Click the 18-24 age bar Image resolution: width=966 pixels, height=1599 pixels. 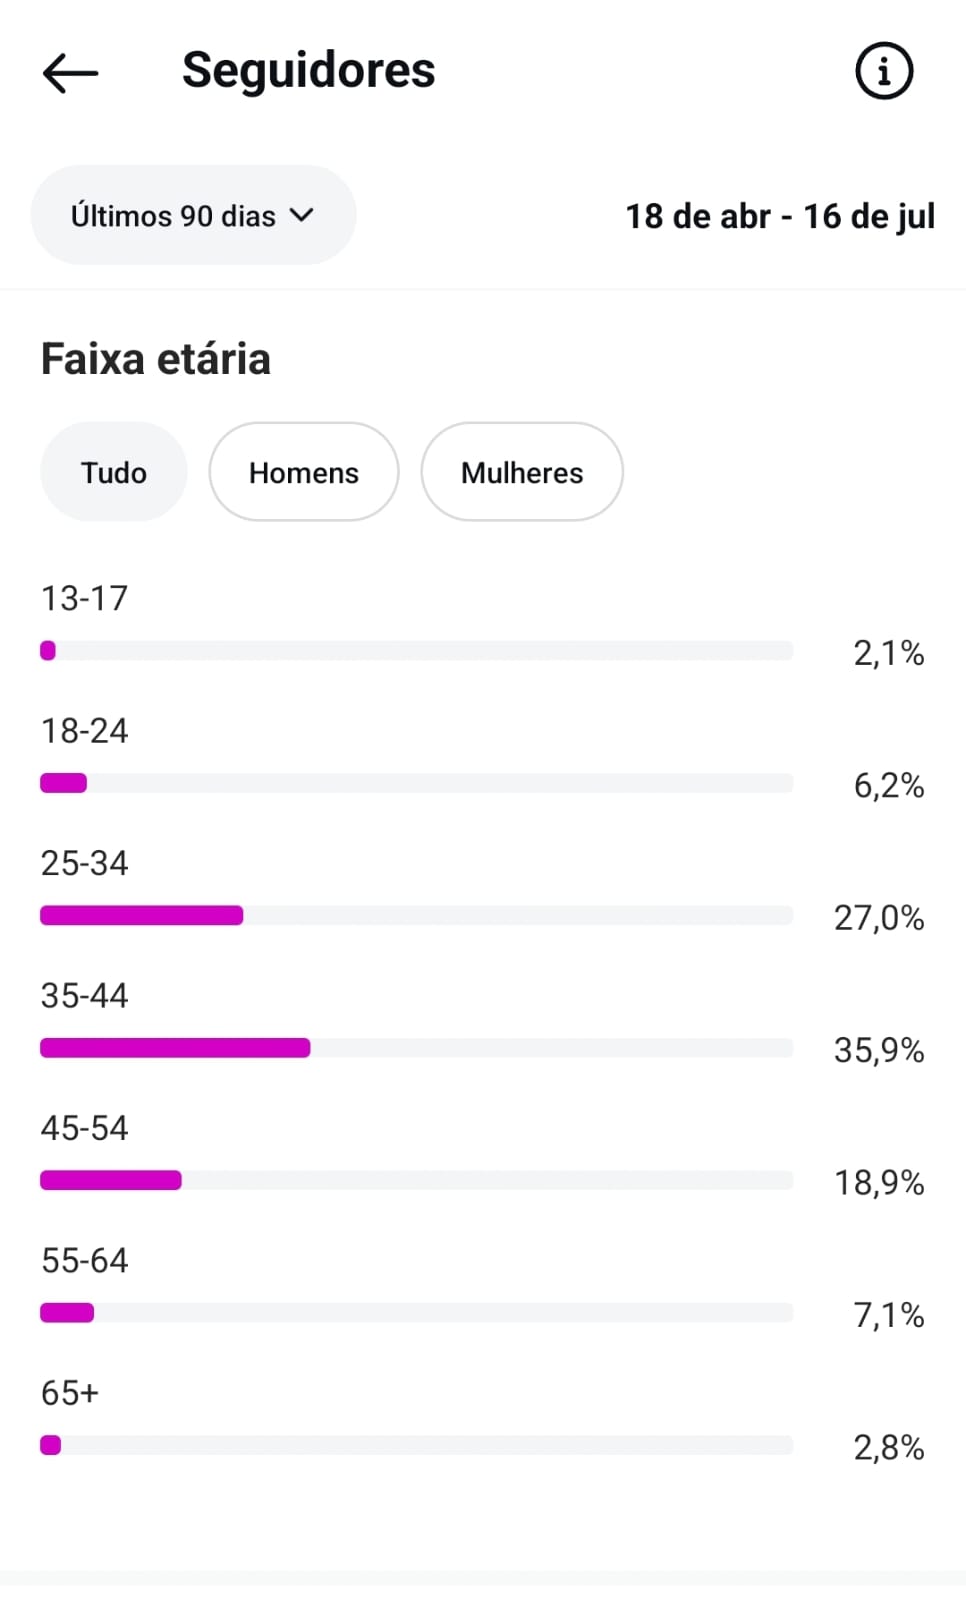tap(416, 783)
